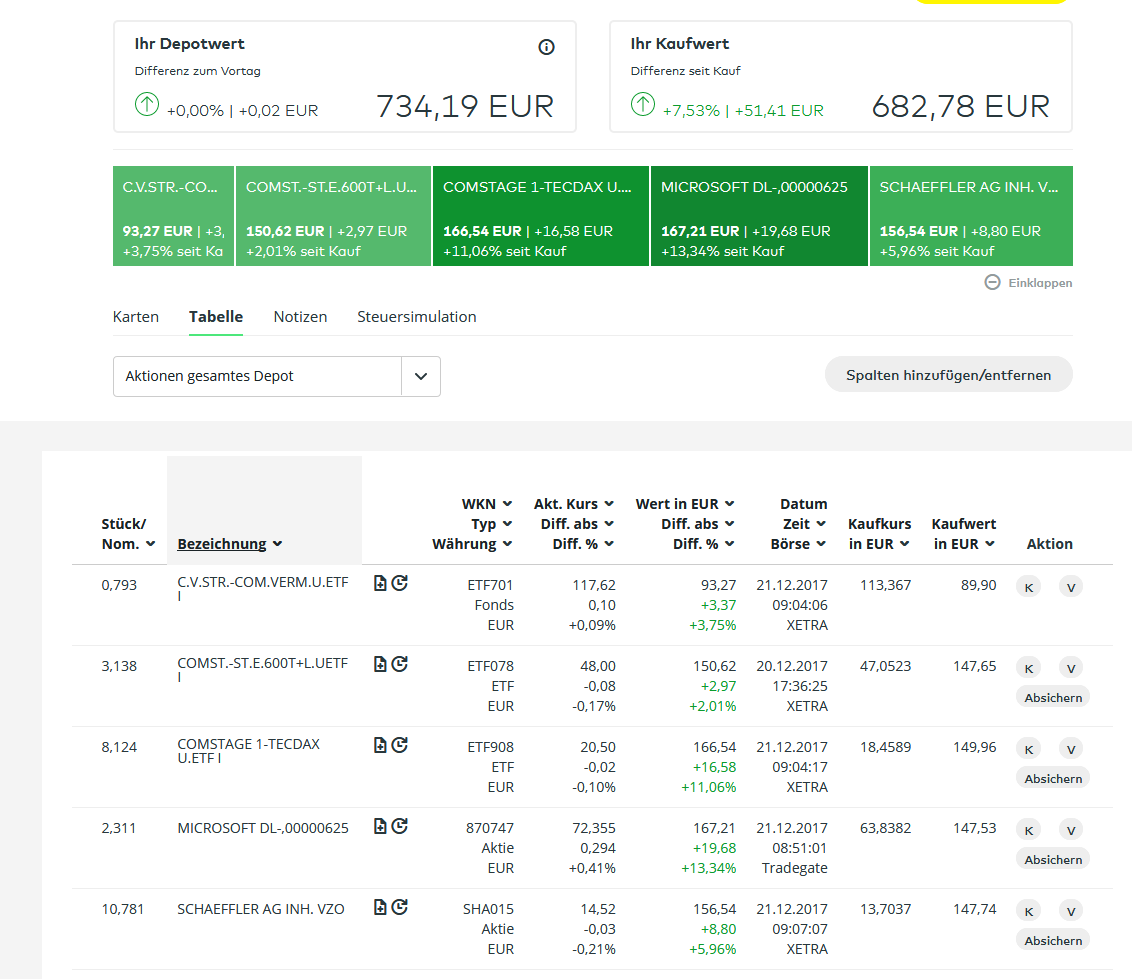Image resolution: width=1132 pixels, height=979 pixels.
Task: Collapse the tiles with Einklappen
Action: tap(1028, 283)
